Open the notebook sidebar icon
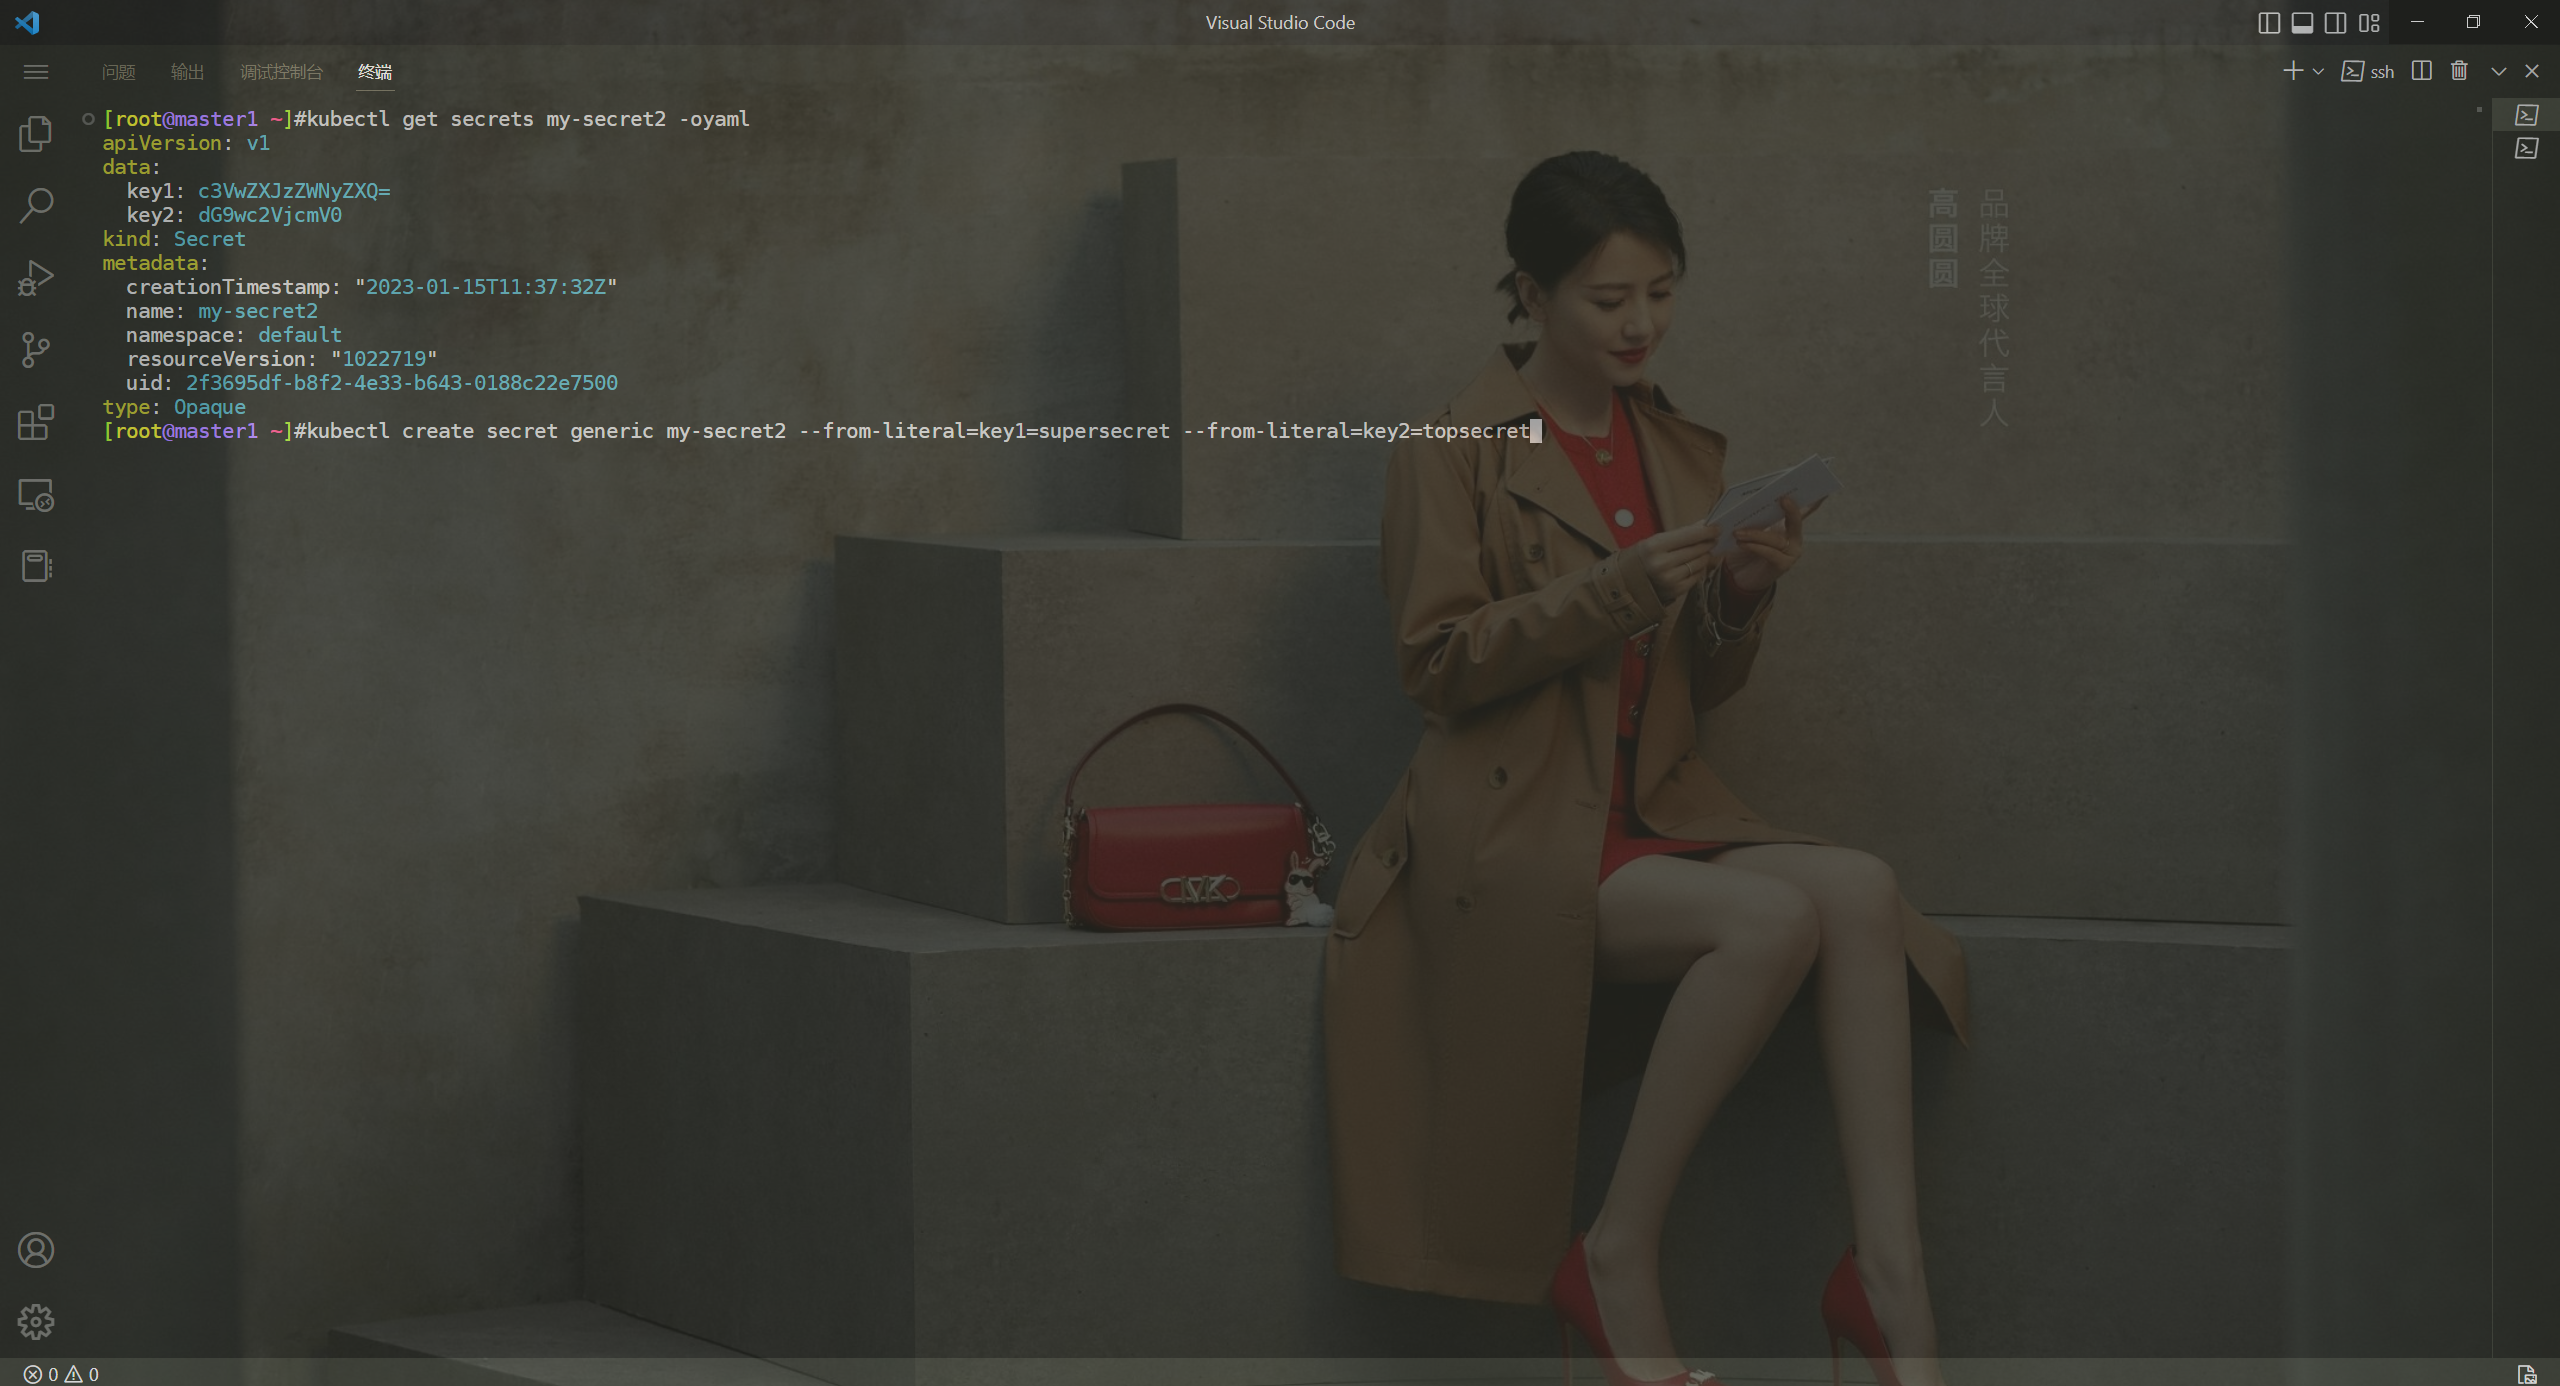The image size is (2560, 1386). (36, 566)
